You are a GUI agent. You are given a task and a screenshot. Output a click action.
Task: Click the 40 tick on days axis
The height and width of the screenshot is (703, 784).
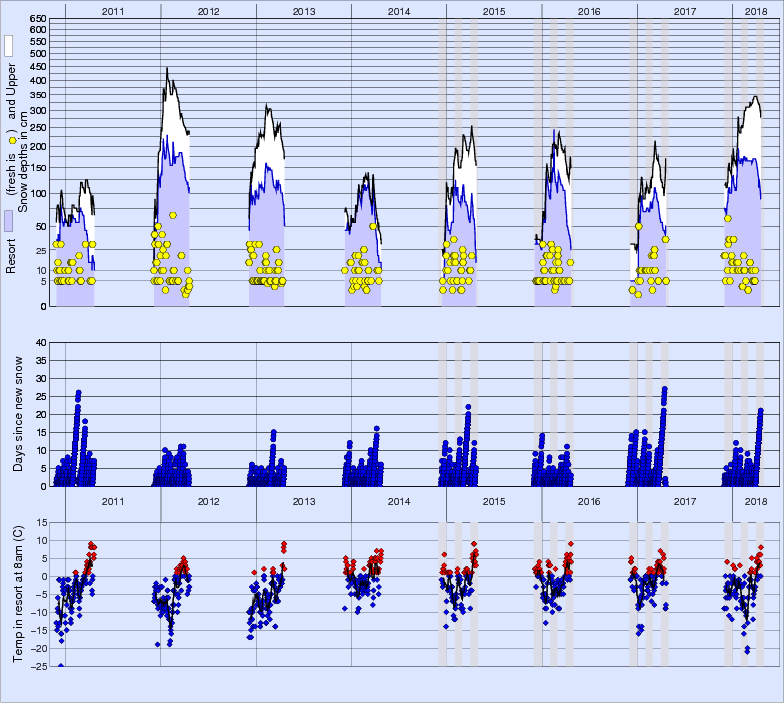pos(41,342)
